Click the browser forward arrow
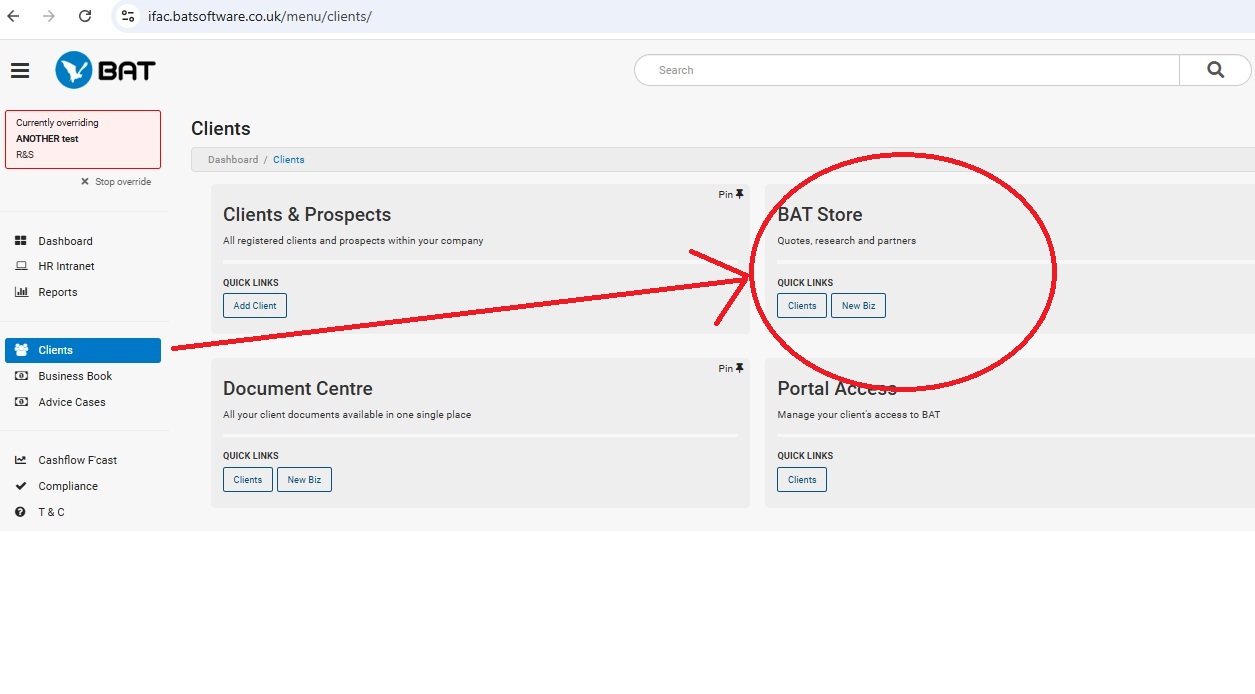 pos(49,16)
